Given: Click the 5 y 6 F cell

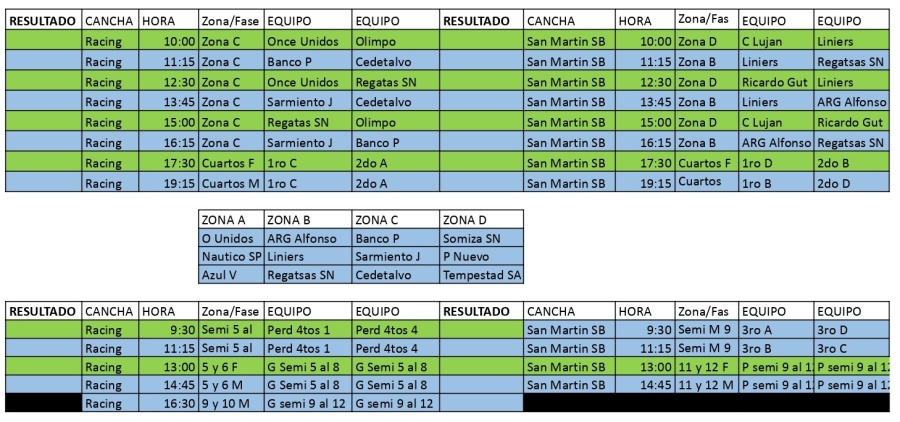Looking at the screenshot, I should (x=231, y=367).
